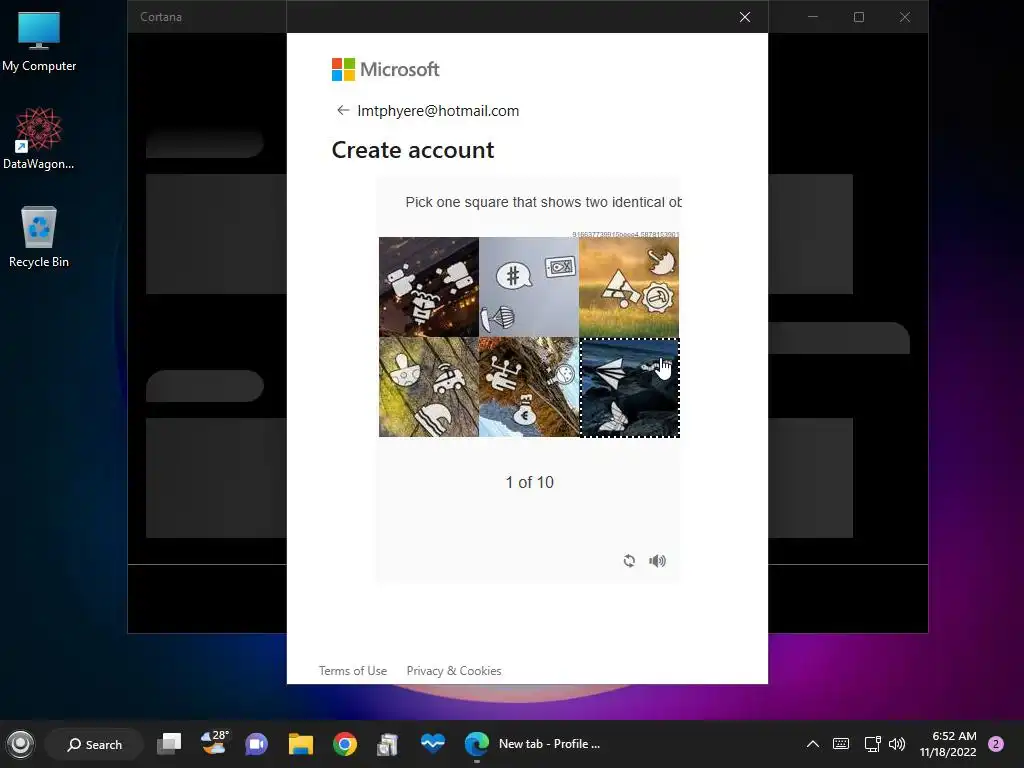This screenshot has height=768, width=1024.
Task: Open My Computer desktop icon
Action: (39, 42)
